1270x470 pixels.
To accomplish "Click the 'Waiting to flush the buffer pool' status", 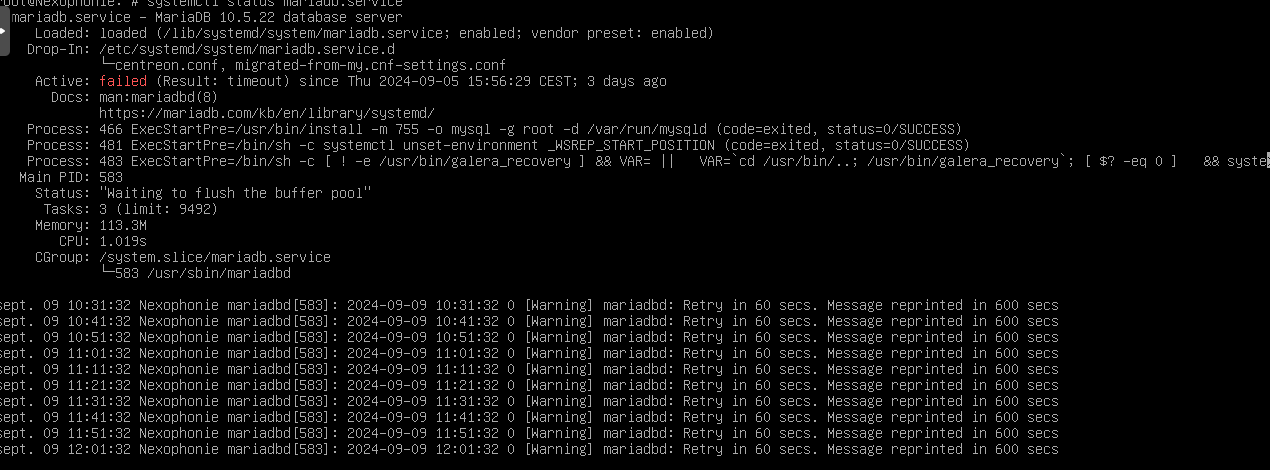I will click(x=235, y=193).
